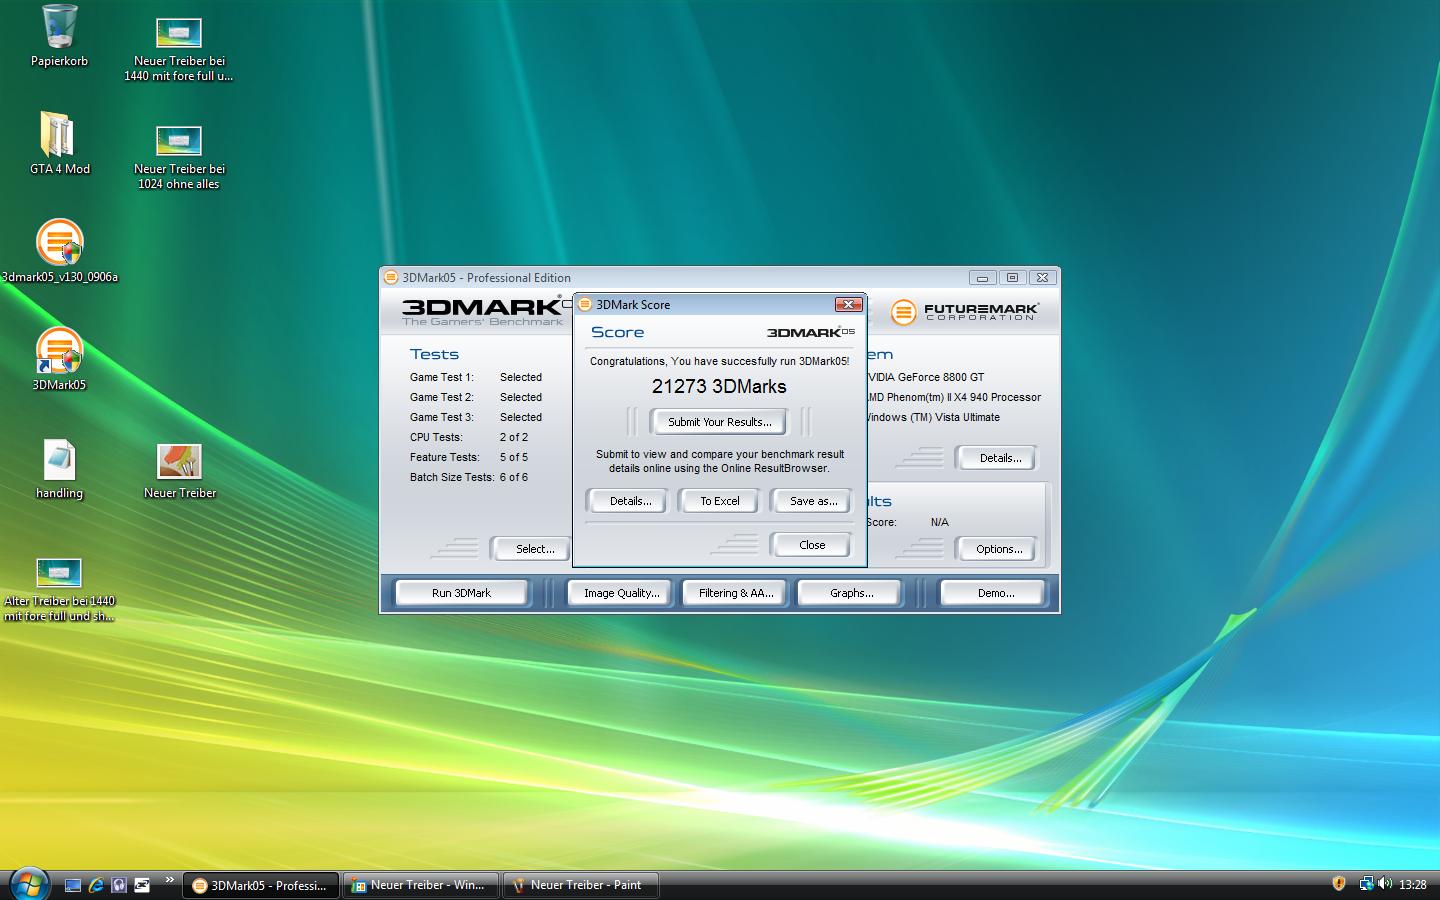
Task: Open the Windows Start orb
Action: point(28,883)
